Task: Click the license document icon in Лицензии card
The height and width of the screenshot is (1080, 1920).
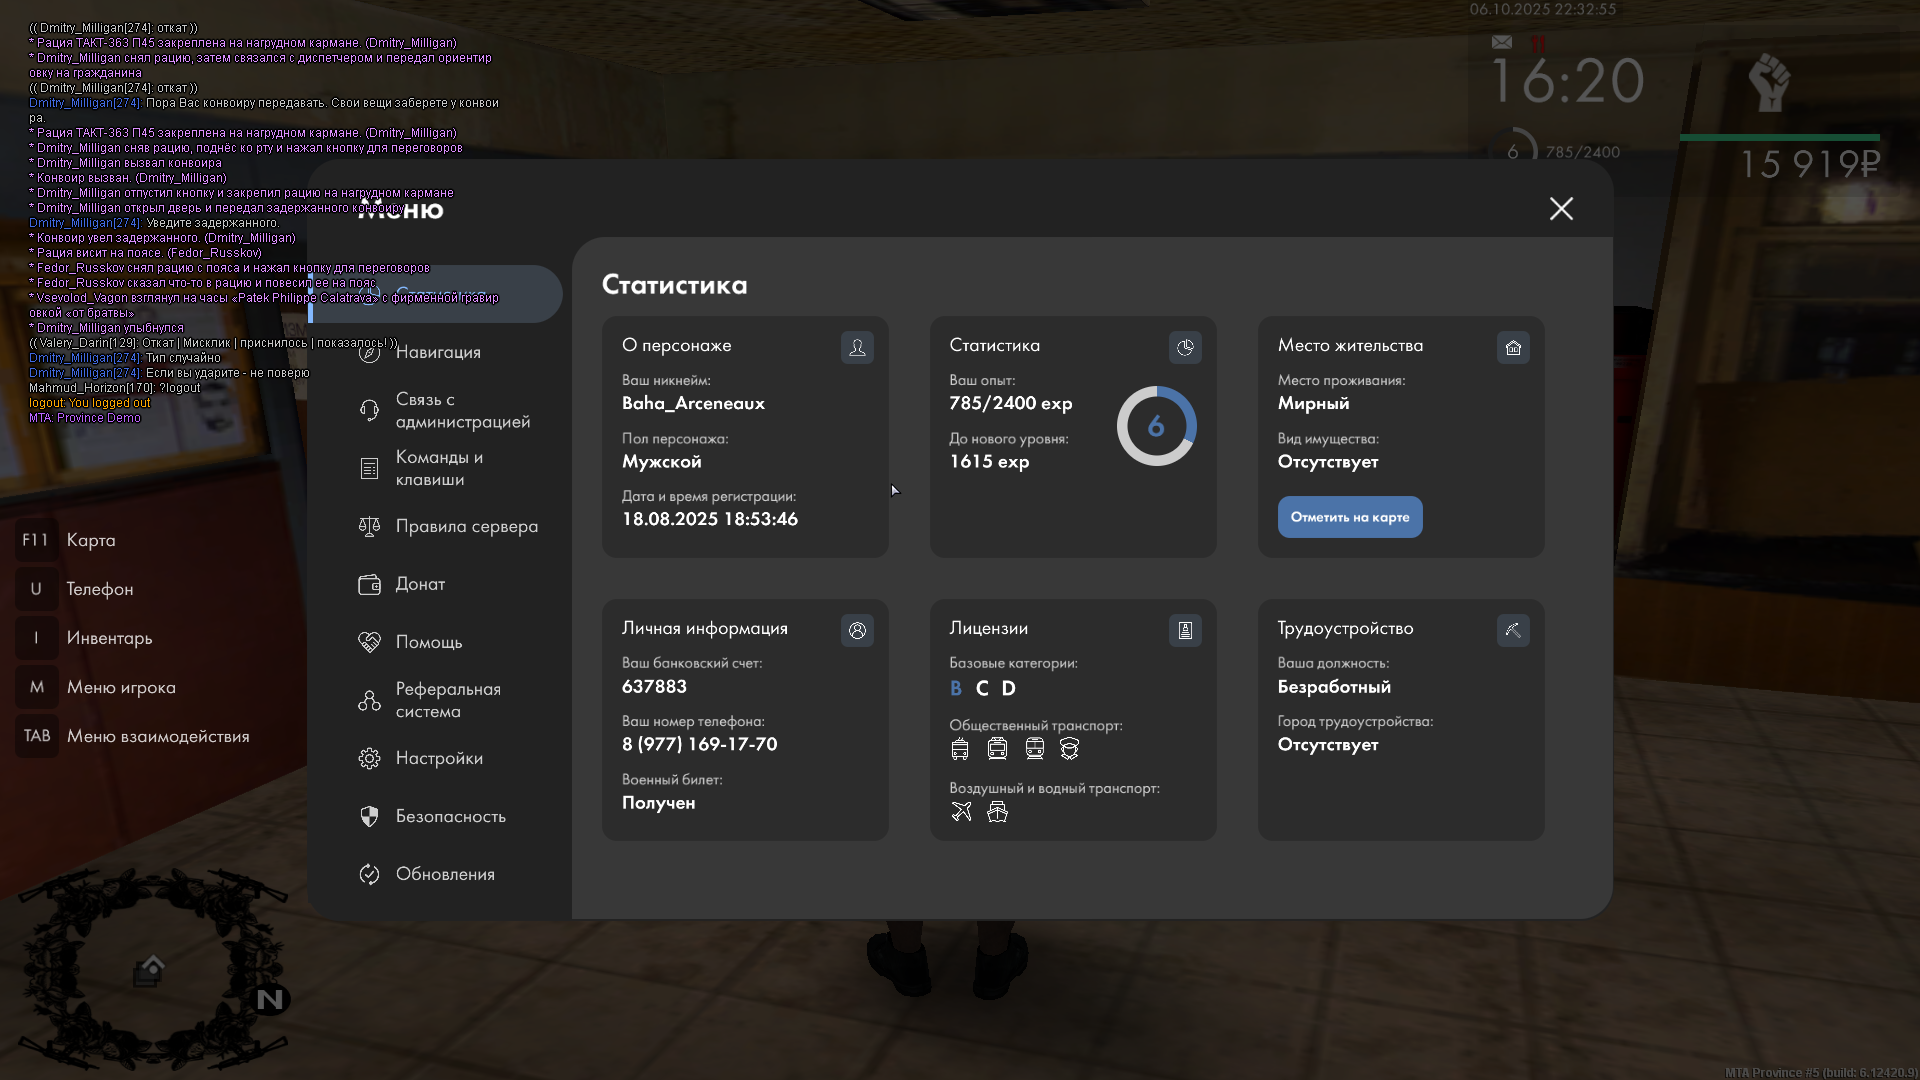Action: (1185, 630)
